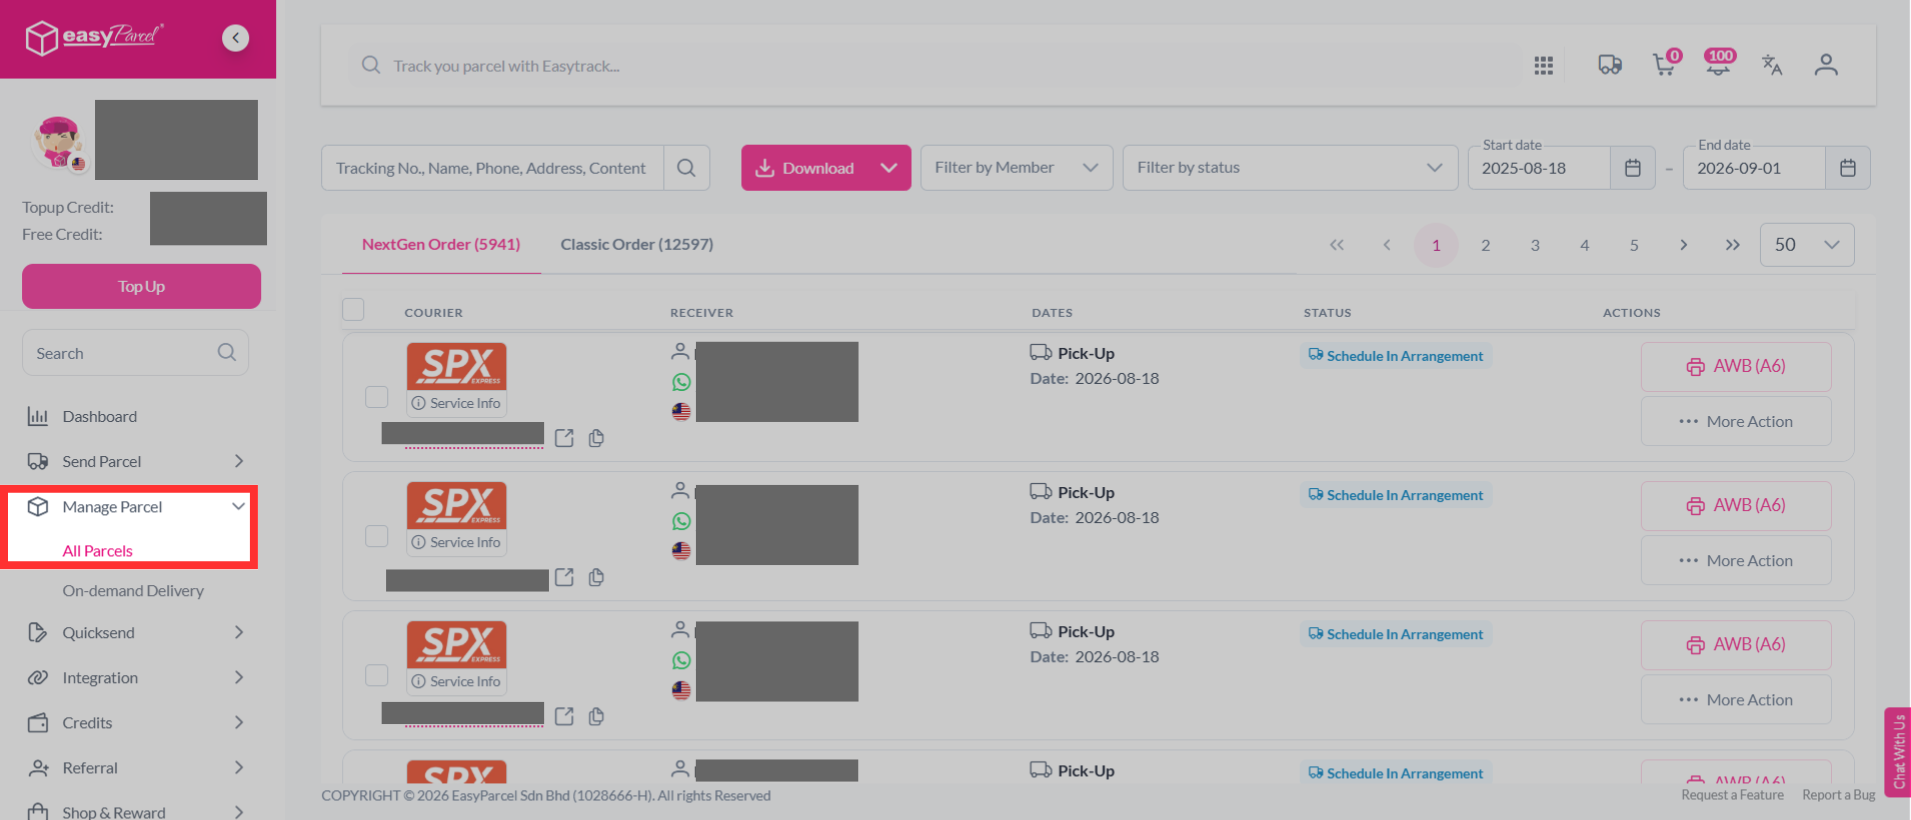
Task: Open external link icon in third order row
Action: [564, 716]
